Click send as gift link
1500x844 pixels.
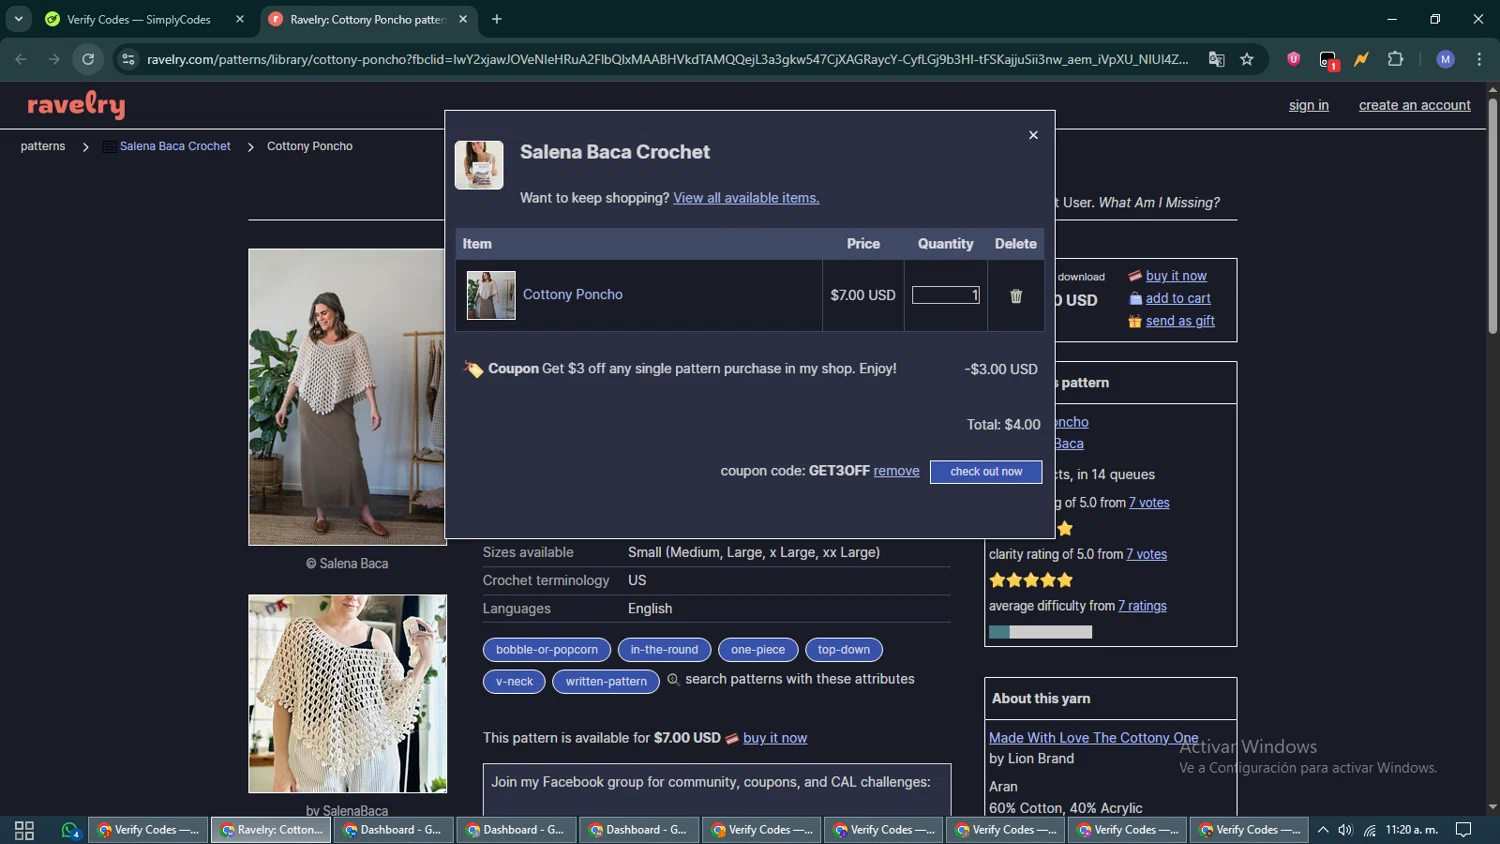point(1180,321)
